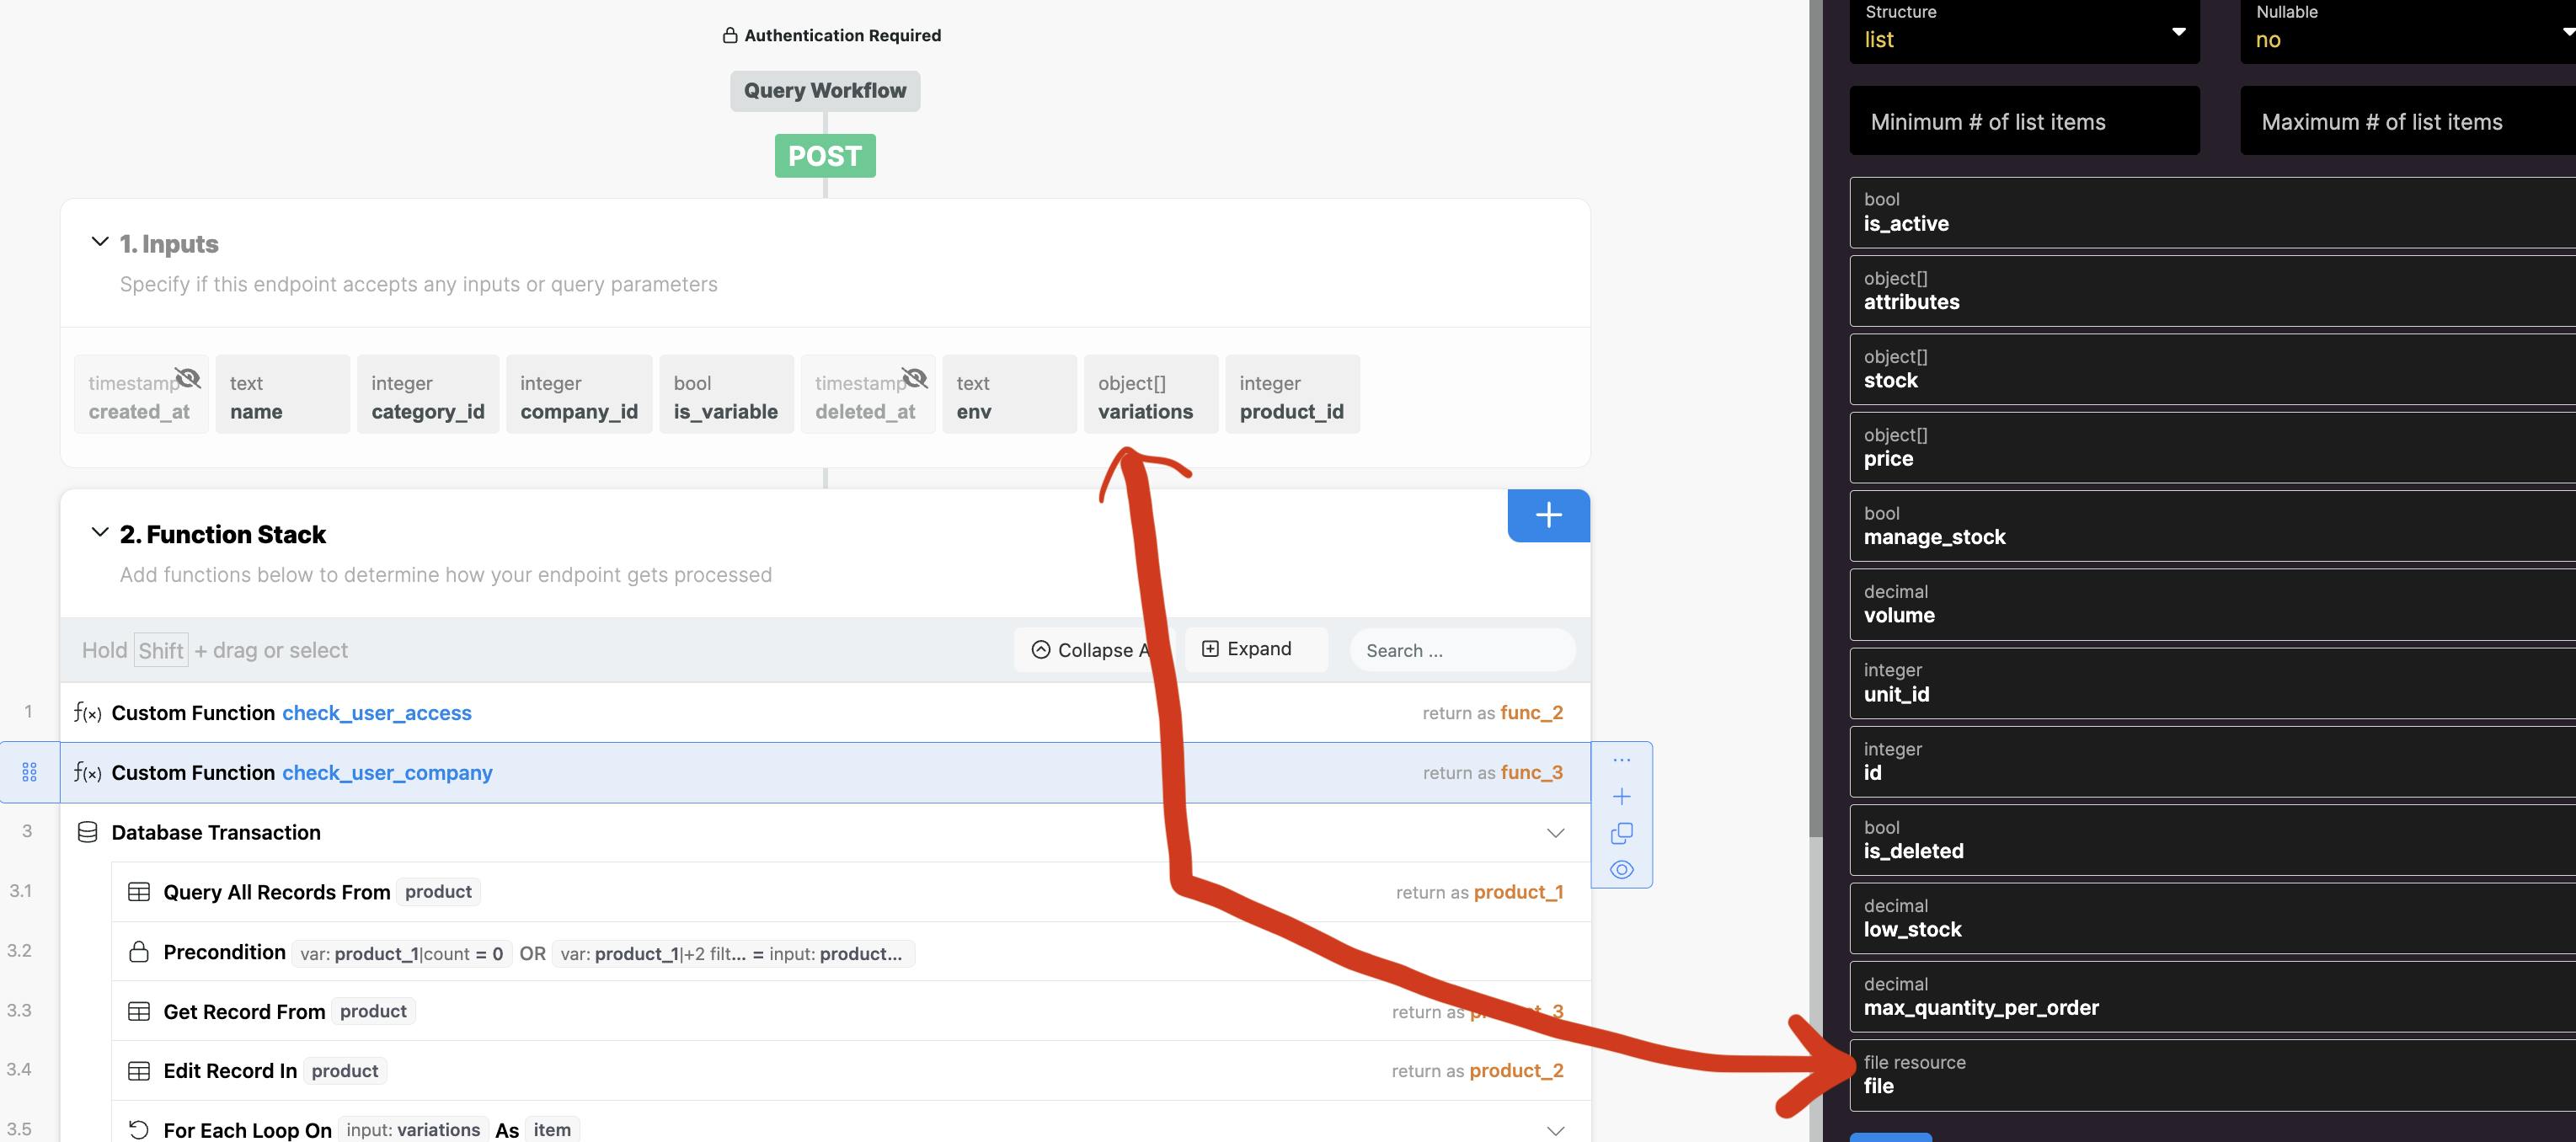
Task: Toggle hidden eye on deleted_at input
Action: [x=914, y=378]
